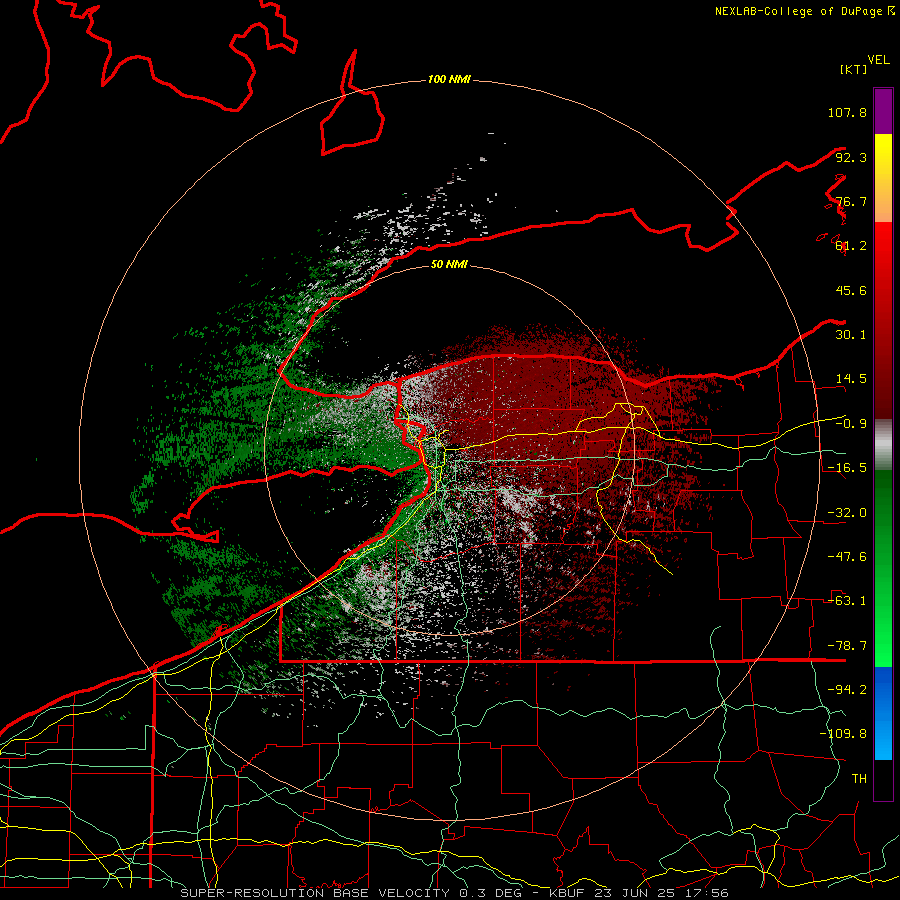The image size is (900, 900).
Task: Click the 76.7 velocity legend value
Action: click(851, 201)
